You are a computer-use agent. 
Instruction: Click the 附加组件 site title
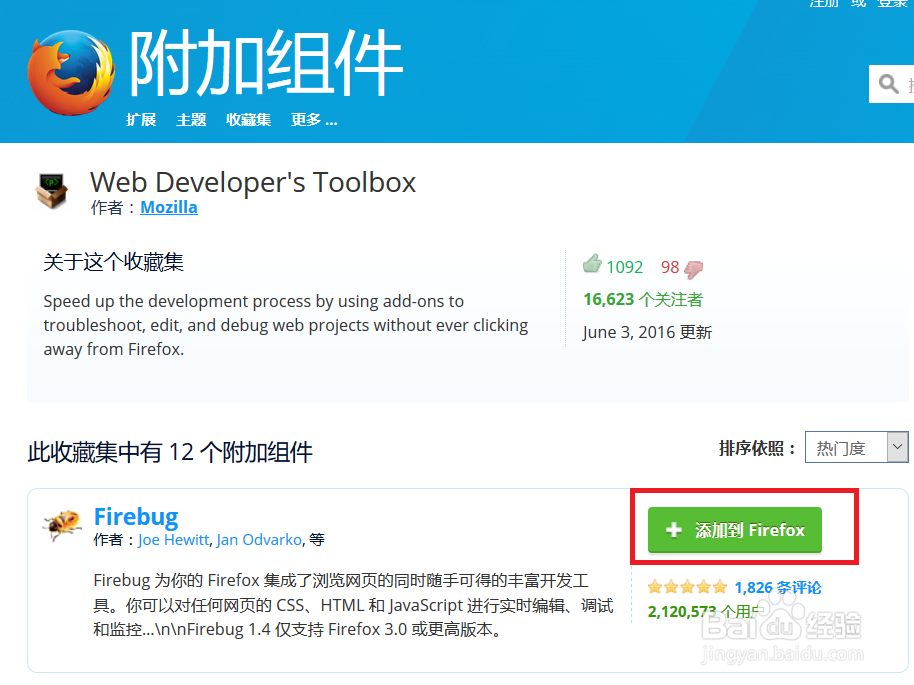[x=266, y=62]
